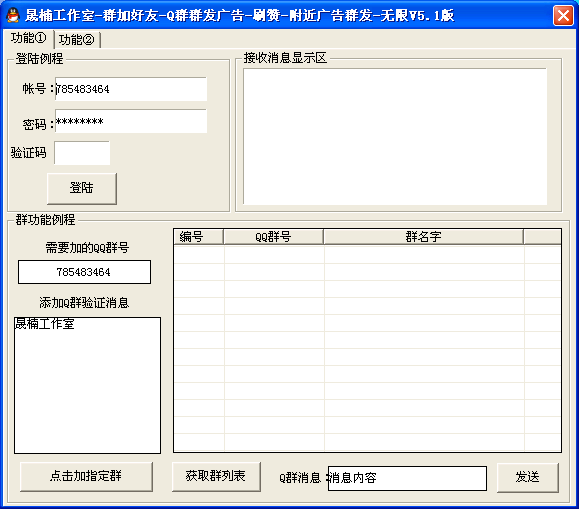
Task: Close the window with the red X button
Action: click(563, 16)
